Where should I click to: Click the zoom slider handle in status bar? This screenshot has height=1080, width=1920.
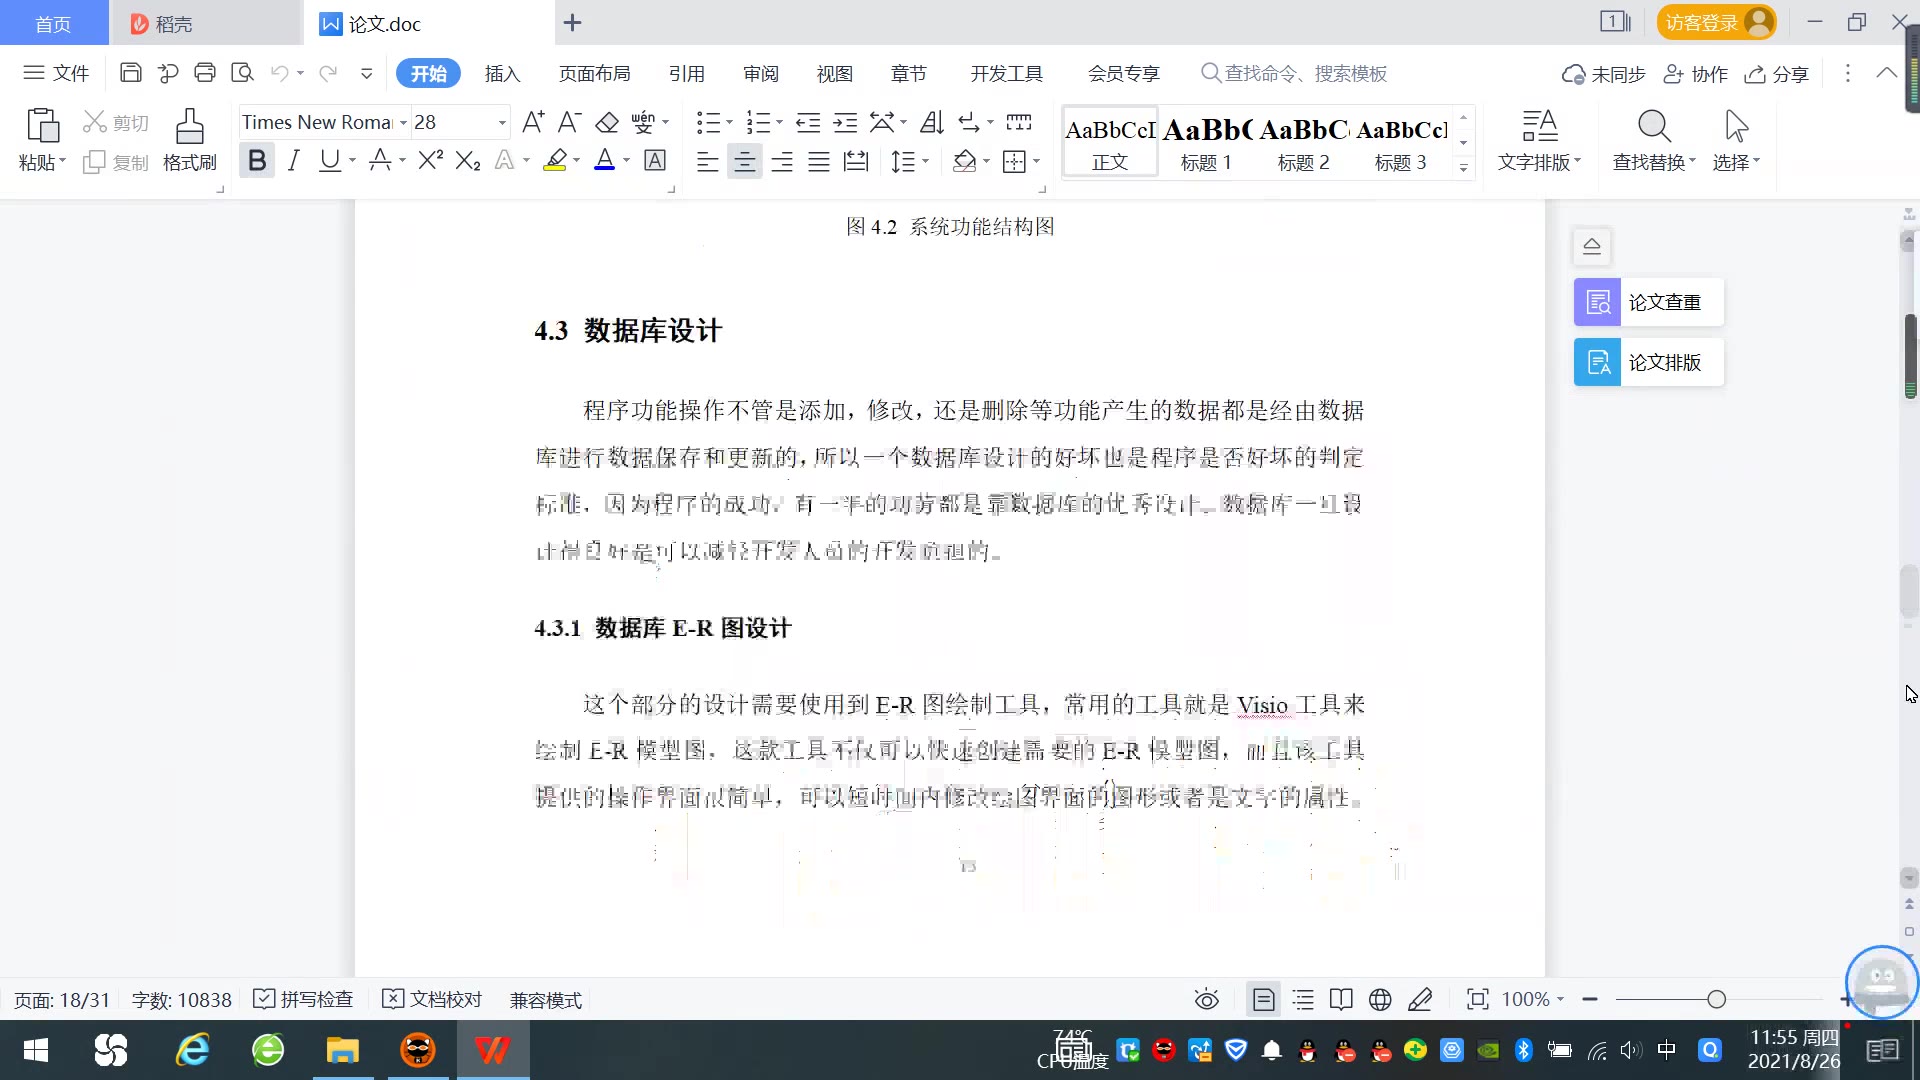coord(1716,1000)
